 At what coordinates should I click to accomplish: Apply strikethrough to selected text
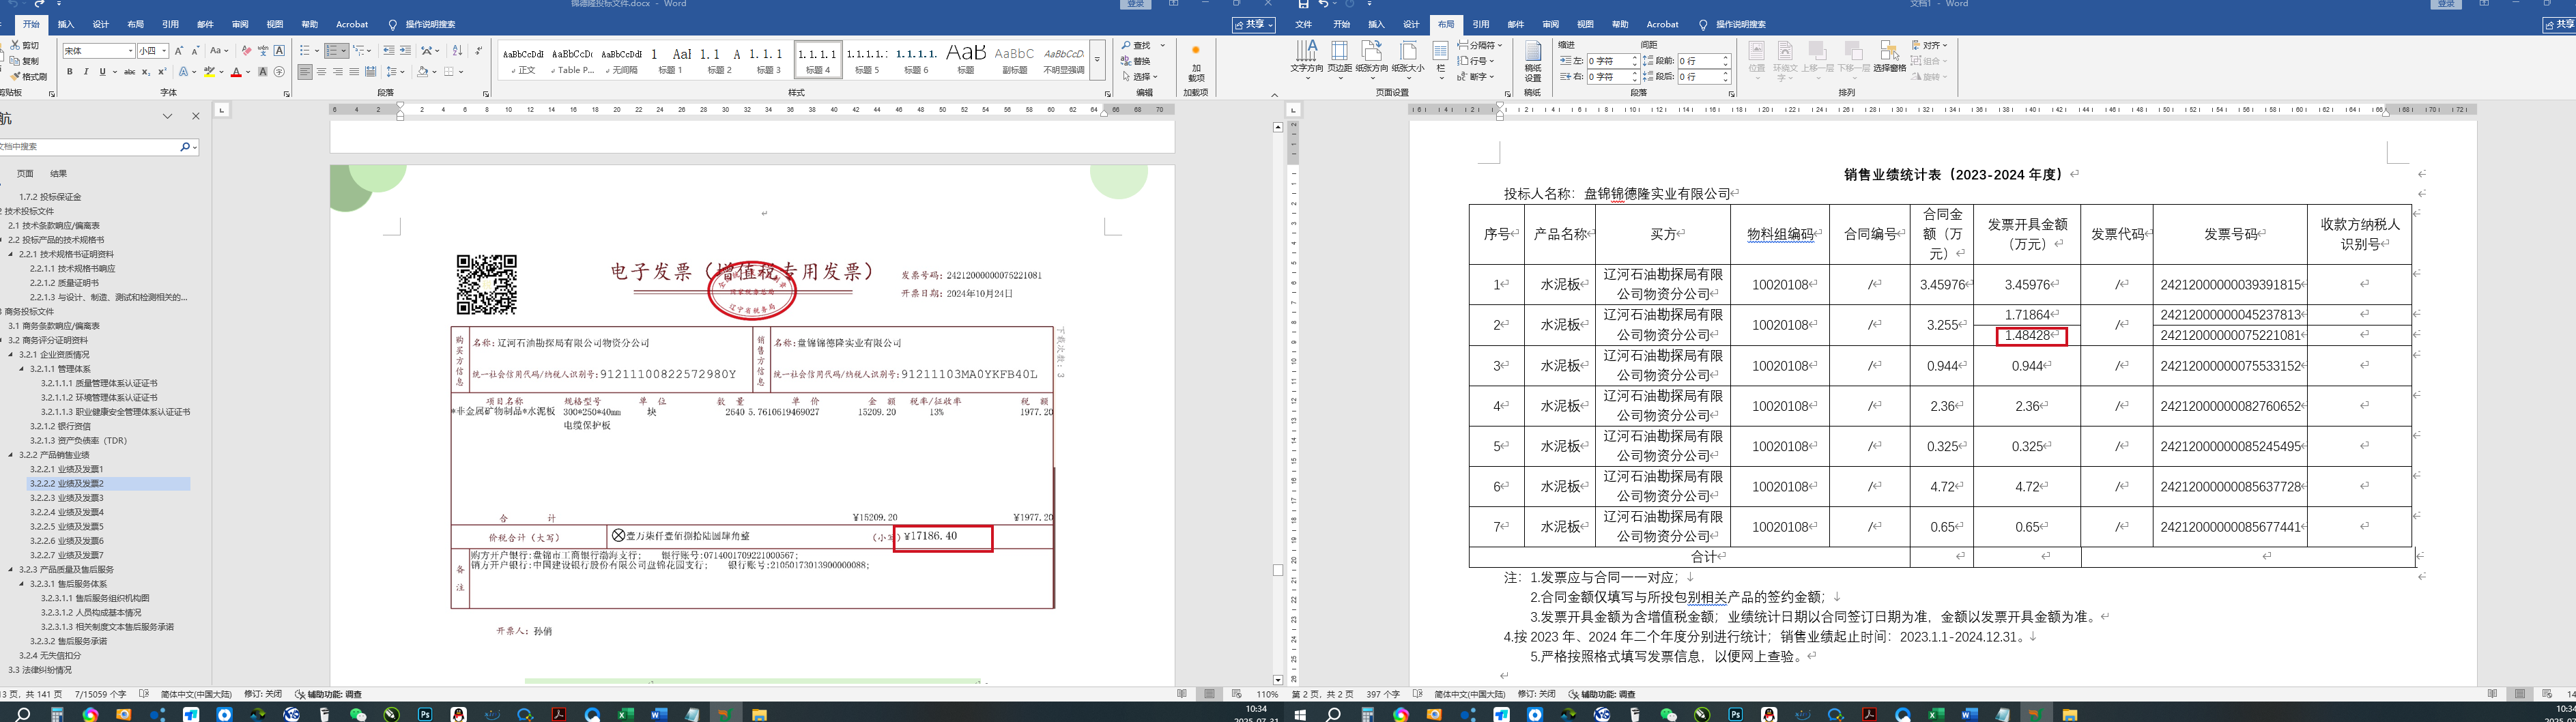[x=129, y=72]
